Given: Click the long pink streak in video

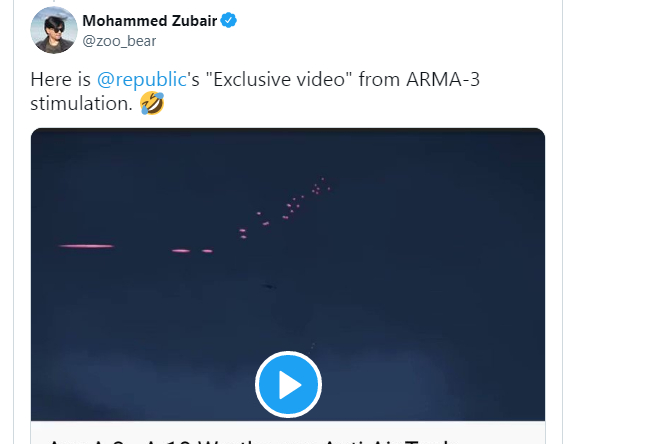Looking at the screenshot, I should [x=86, y=246].
